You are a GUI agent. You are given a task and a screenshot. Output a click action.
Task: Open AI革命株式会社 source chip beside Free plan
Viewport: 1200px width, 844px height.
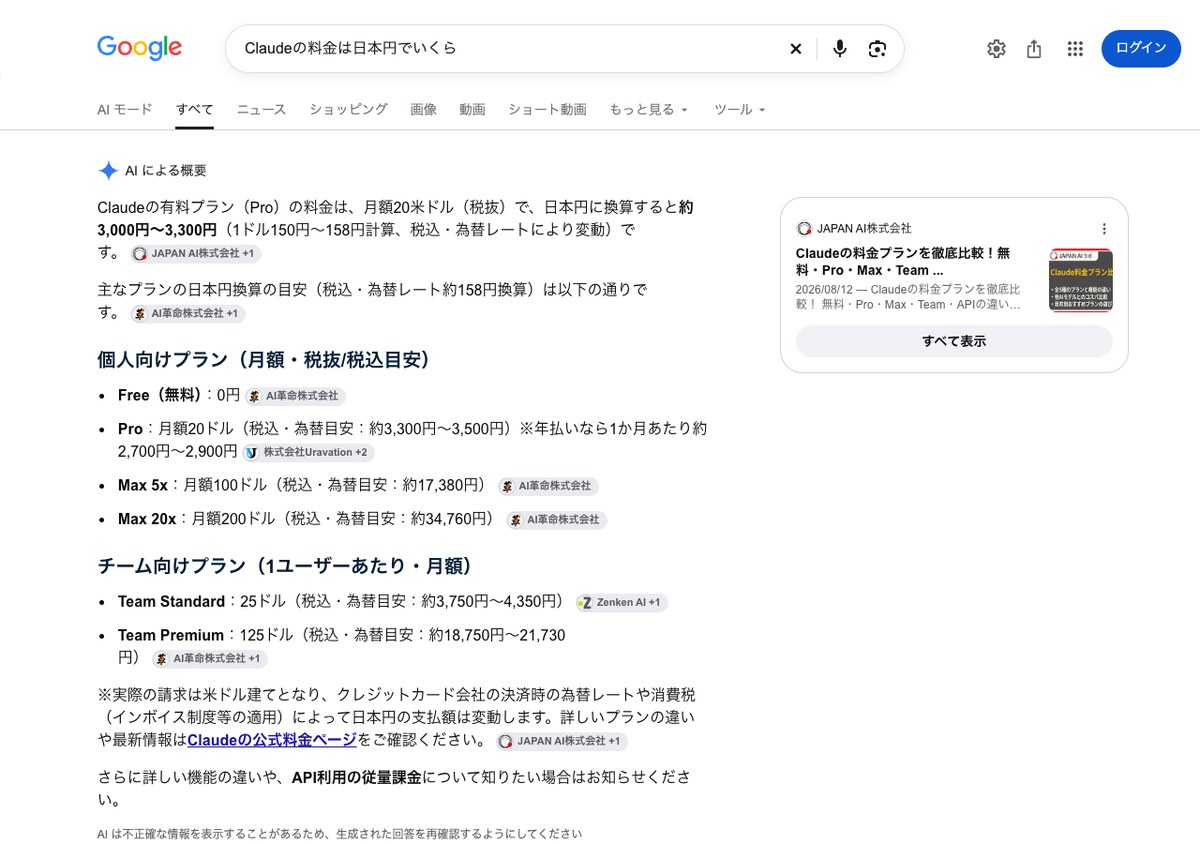295,396
